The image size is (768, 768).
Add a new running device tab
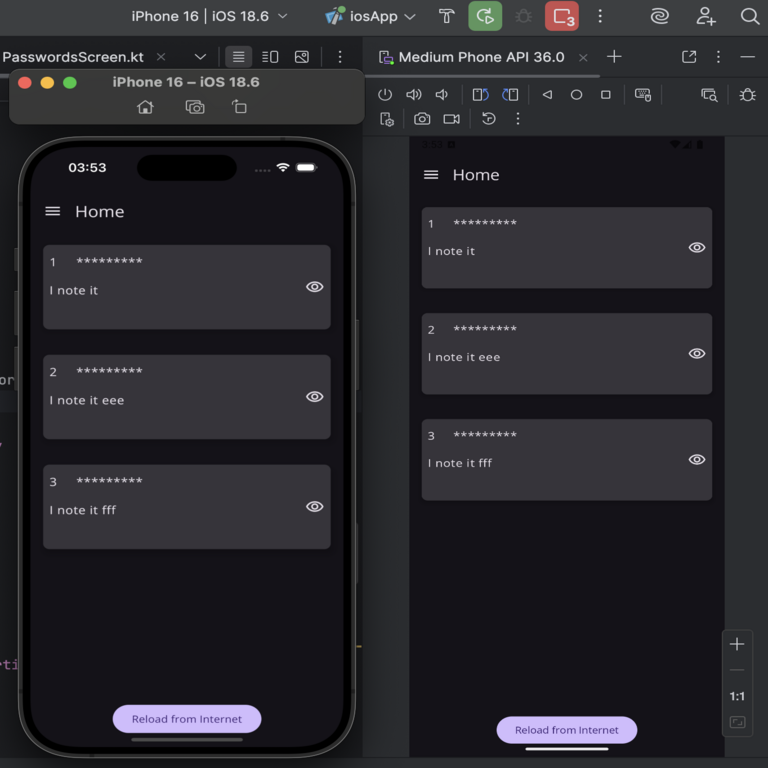(614, 57)
